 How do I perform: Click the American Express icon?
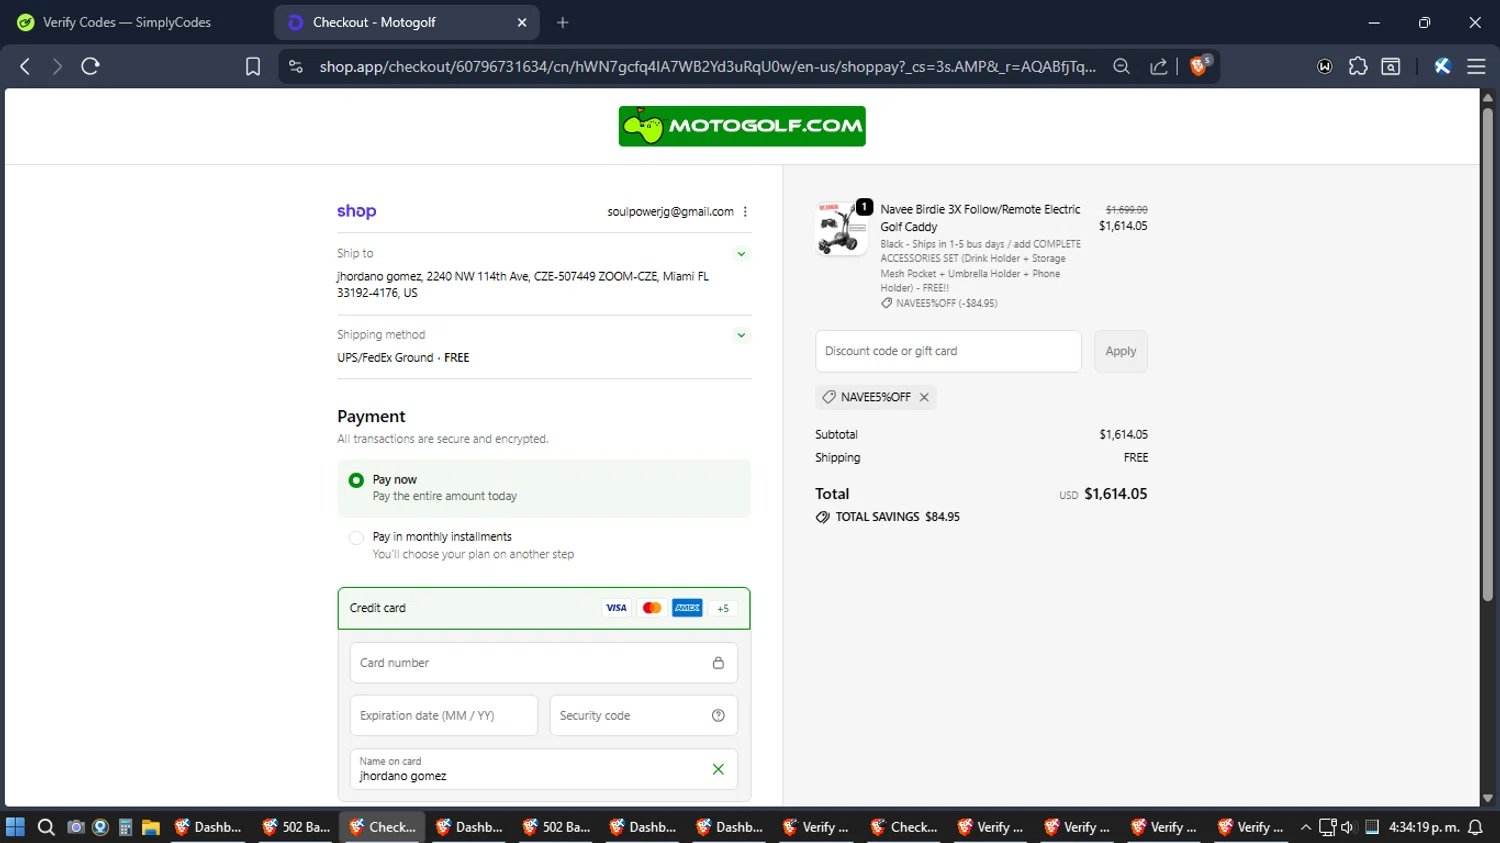point(687,608)
